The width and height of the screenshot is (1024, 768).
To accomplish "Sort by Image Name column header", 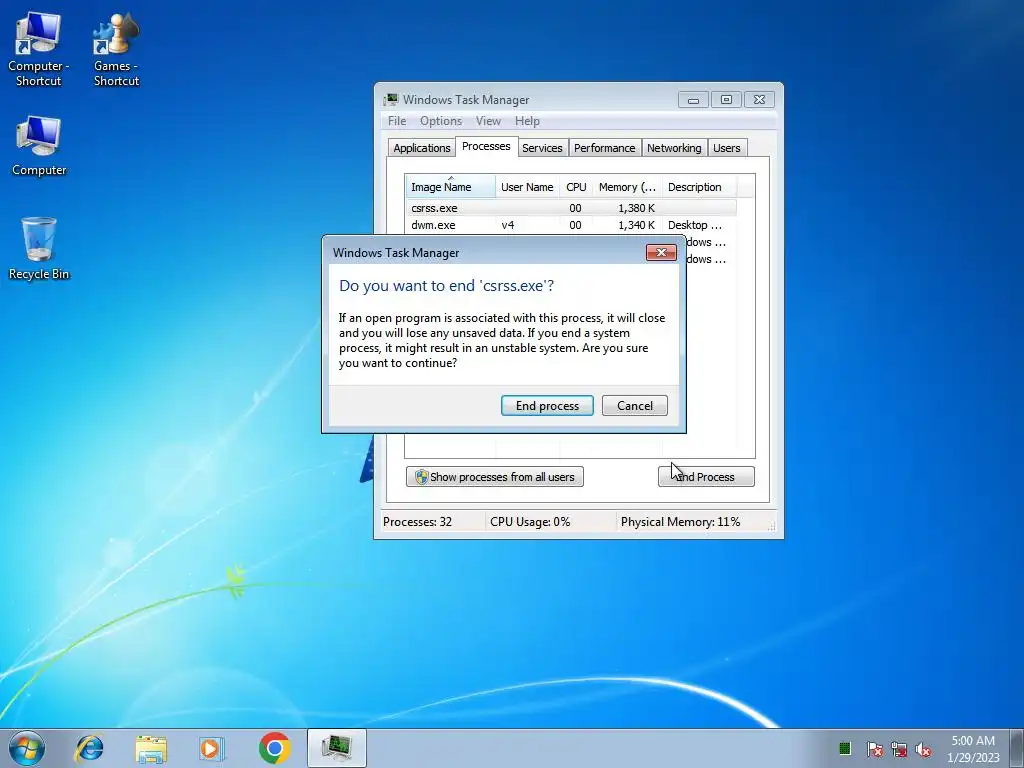I will 450,187.
